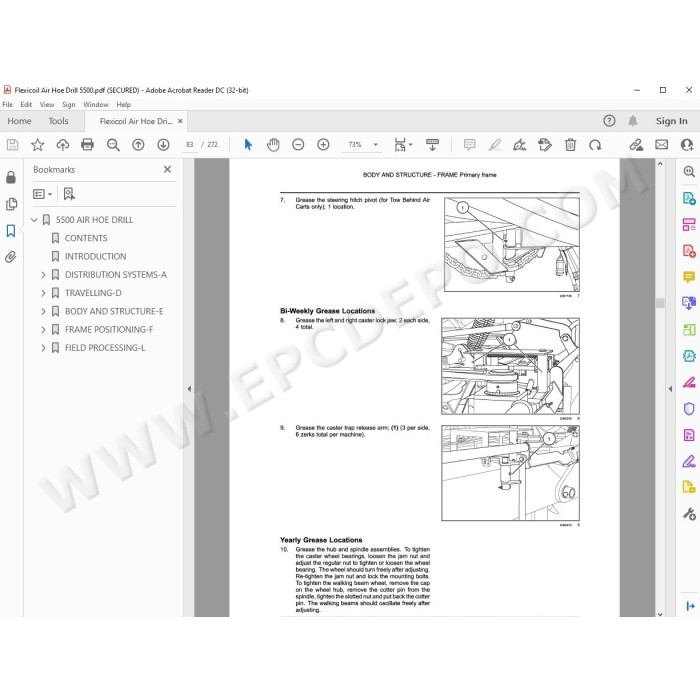Click the page number field
Screen dimensions: 700x700
click(x=190, y=145)
